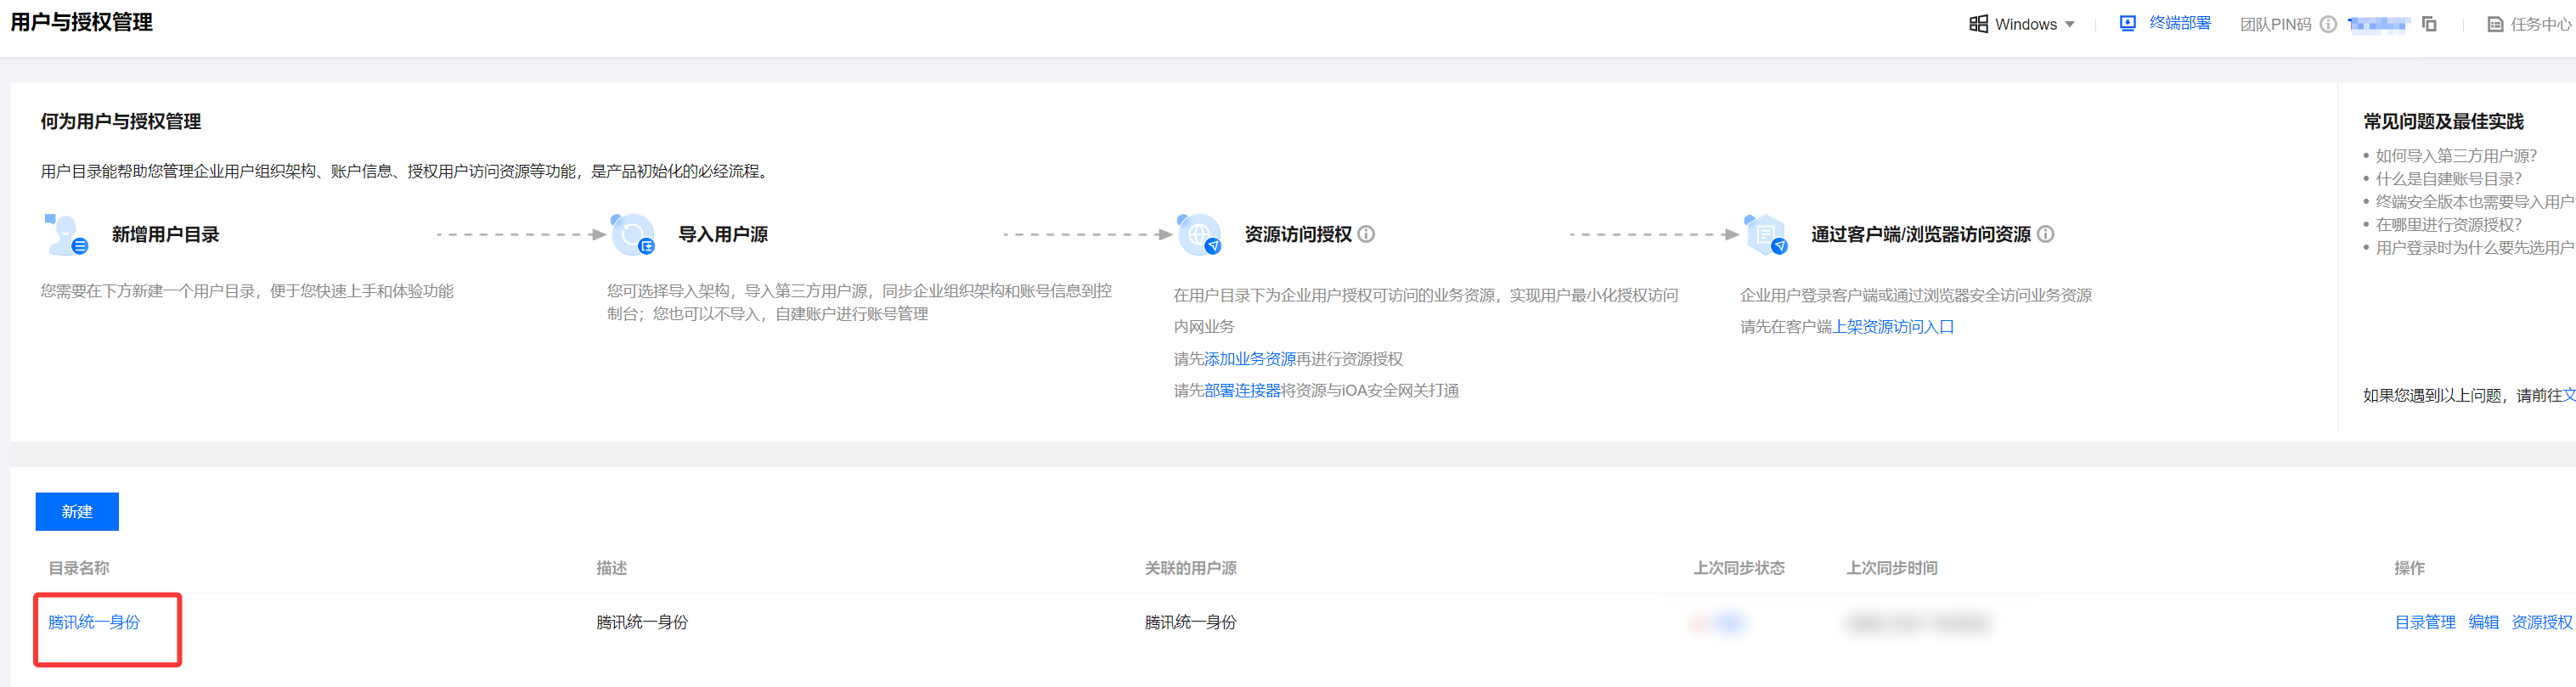
Task: Click 编辑 for the 腾讯统一身份 directory
Action: coord(2483,622)
